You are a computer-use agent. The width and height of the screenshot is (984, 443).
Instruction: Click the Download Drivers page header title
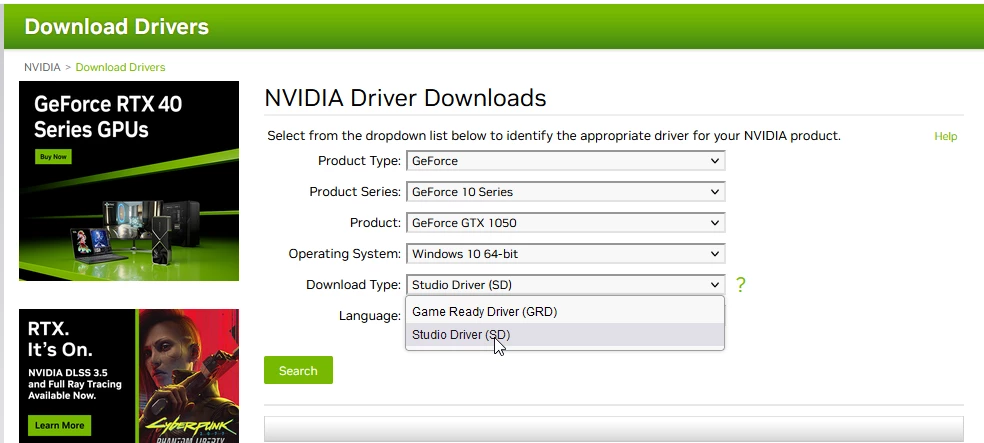pos(116,26)
